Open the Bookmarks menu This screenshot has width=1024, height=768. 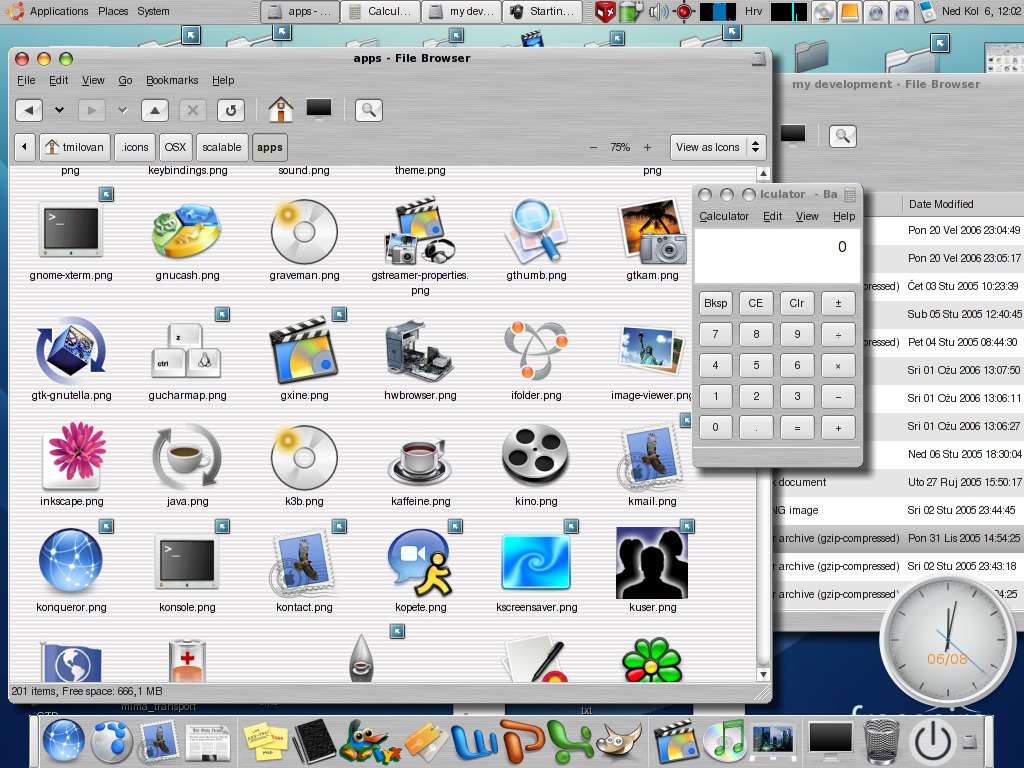(172, 80)
